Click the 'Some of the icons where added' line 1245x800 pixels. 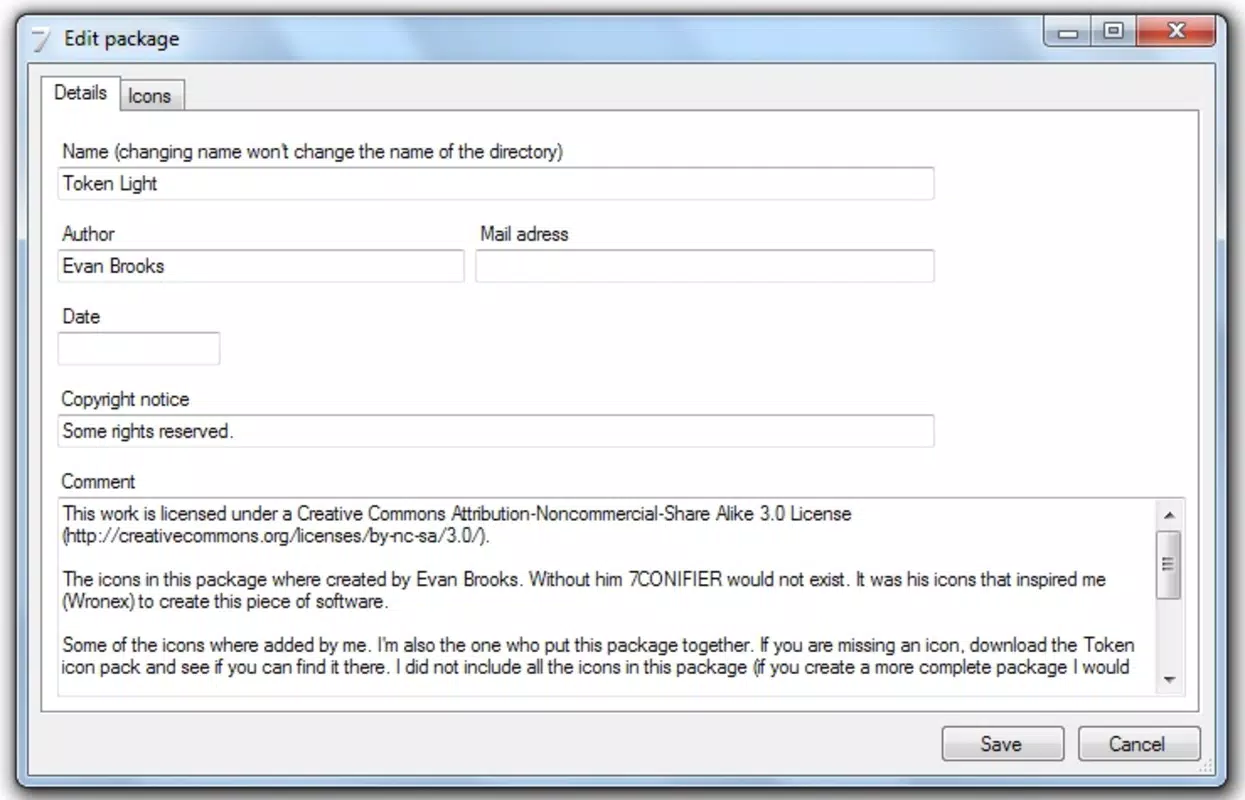(x=598, y=645)
